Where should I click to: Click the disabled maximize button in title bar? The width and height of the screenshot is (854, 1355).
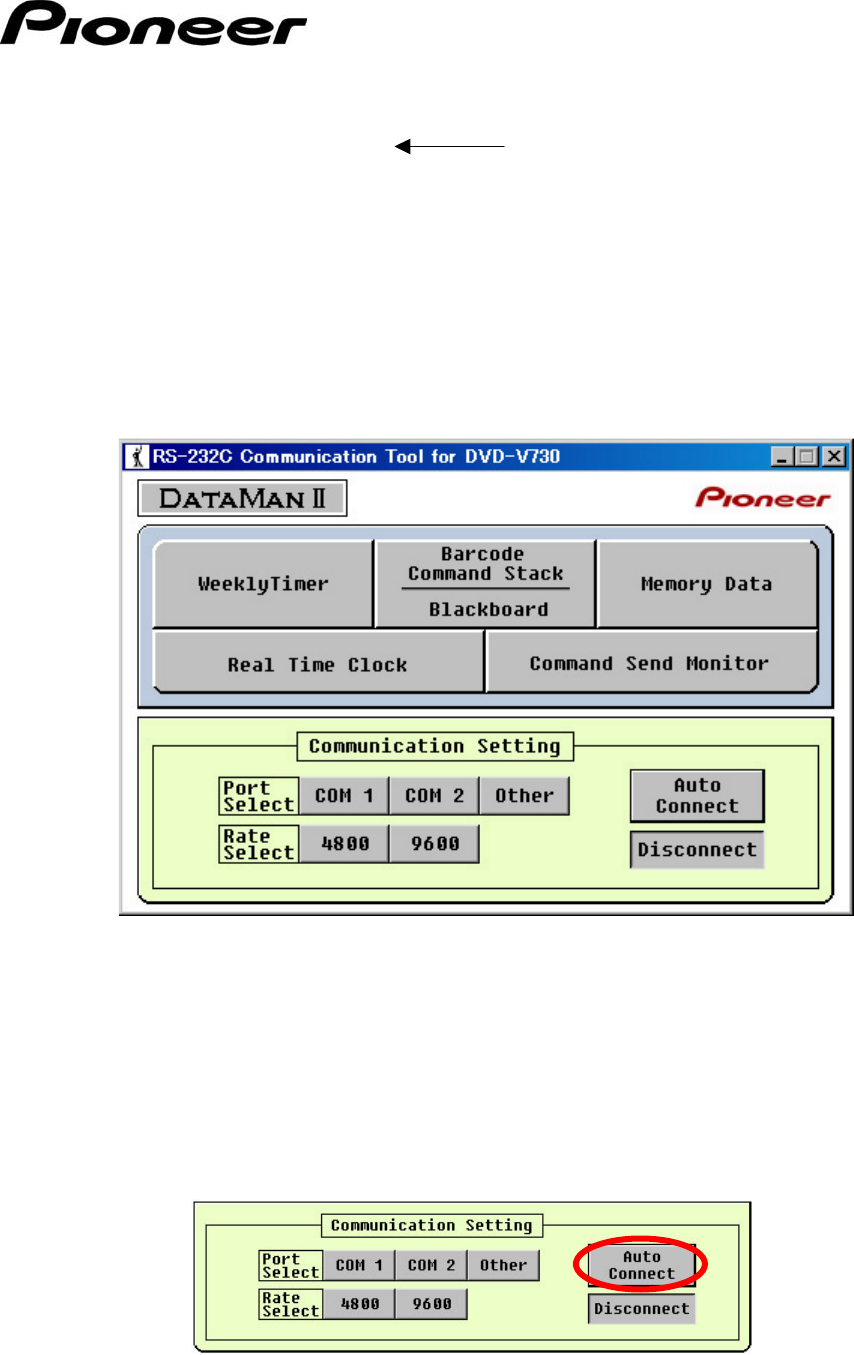pos(806,457)
